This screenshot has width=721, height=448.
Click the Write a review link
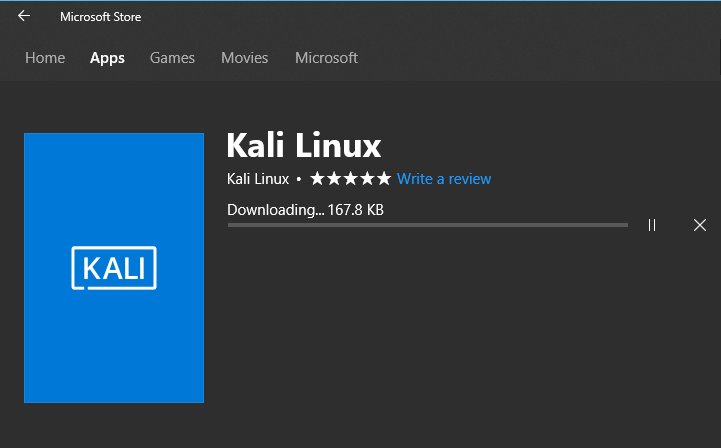pos(444,179)
